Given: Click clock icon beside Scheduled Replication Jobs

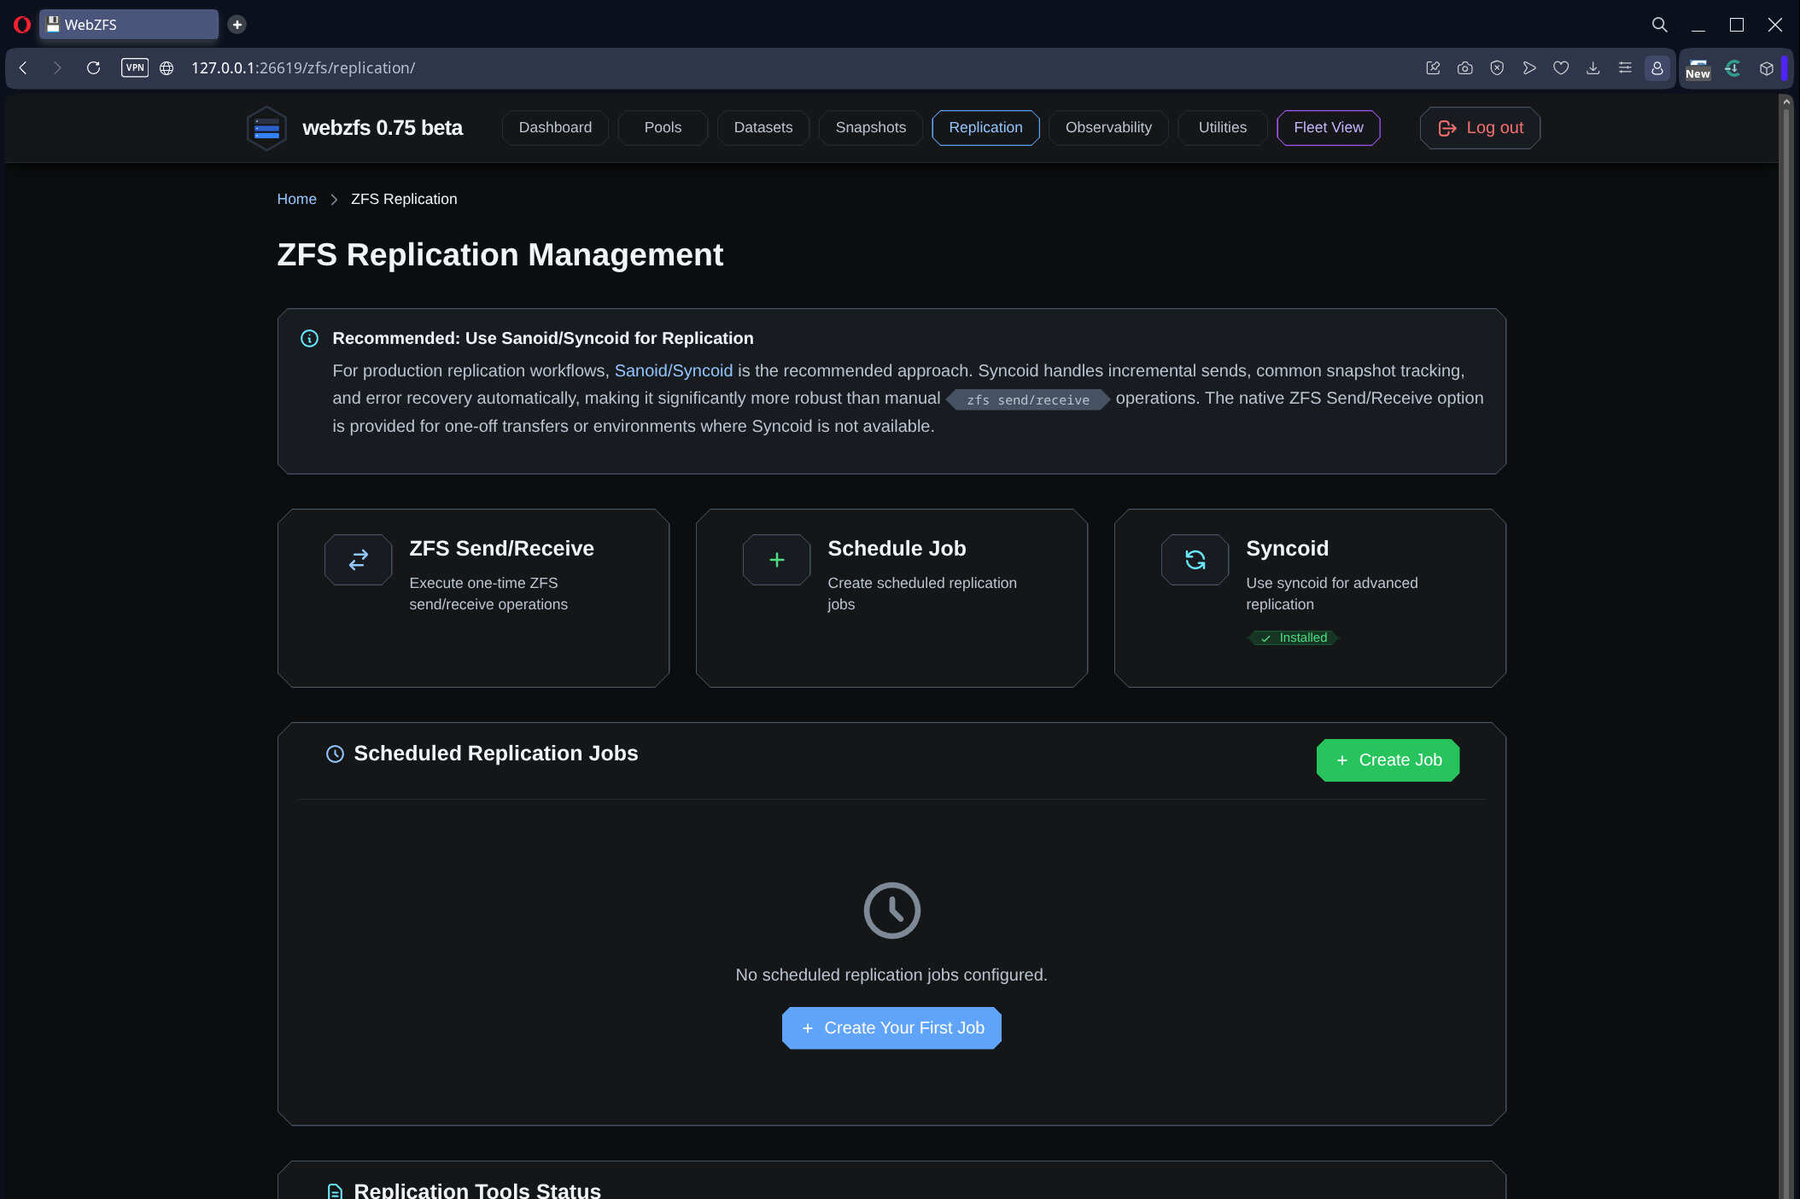Looking at the screenshot, I should (x=335, y=754).
